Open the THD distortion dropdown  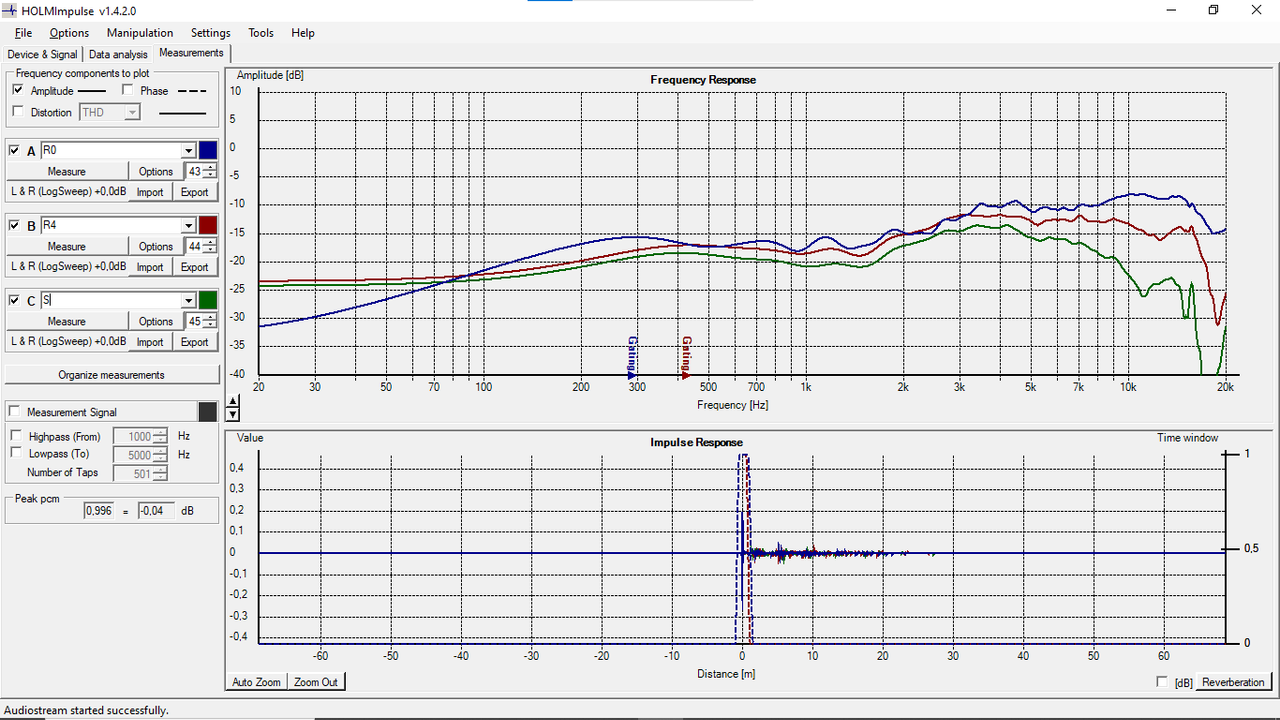(x=131, y=113)
